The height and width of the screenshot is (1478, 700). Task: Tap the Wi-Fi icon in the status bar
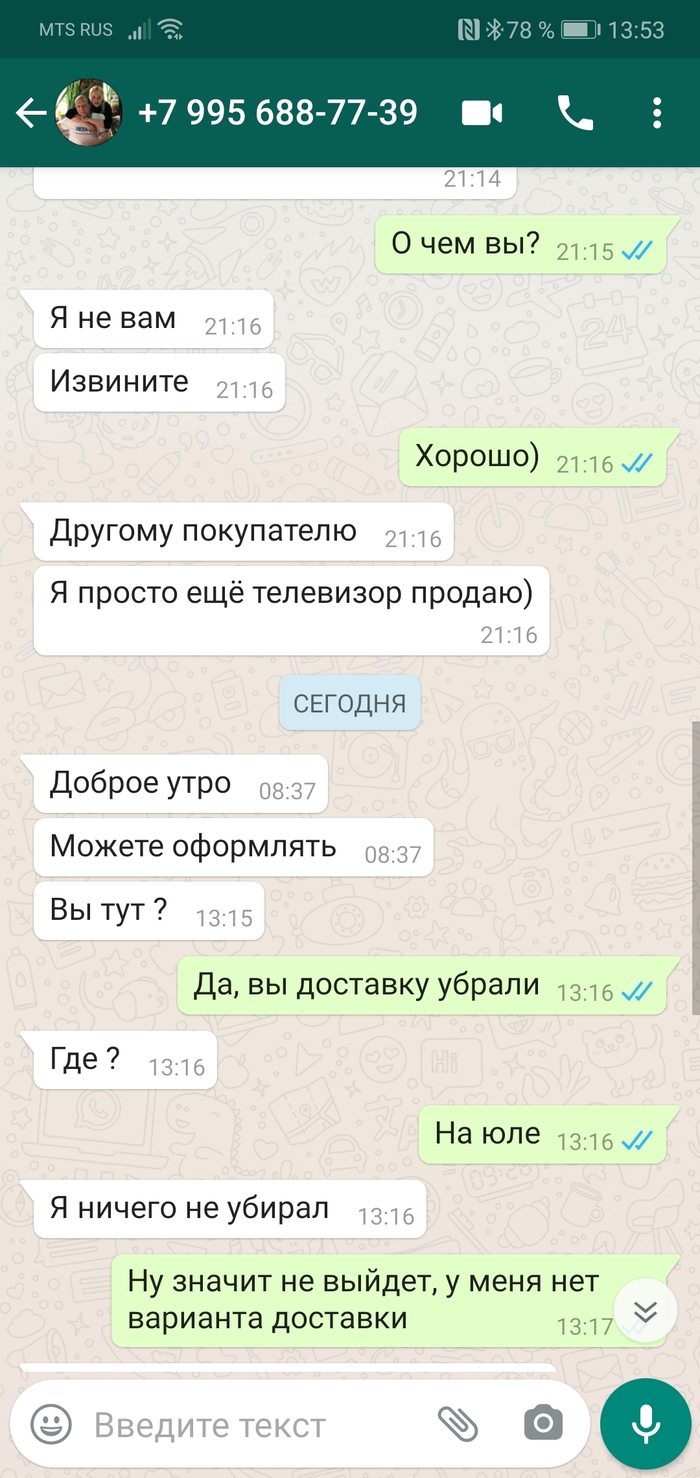tap(174, 30)
